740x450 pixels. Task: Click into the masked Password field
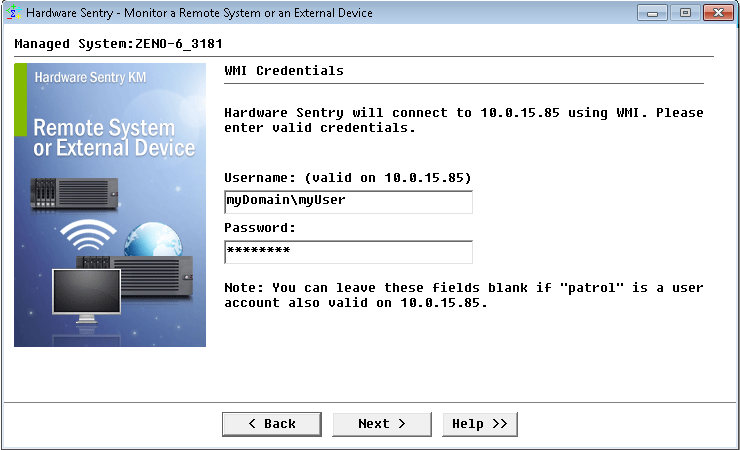(x=348, y=251)
